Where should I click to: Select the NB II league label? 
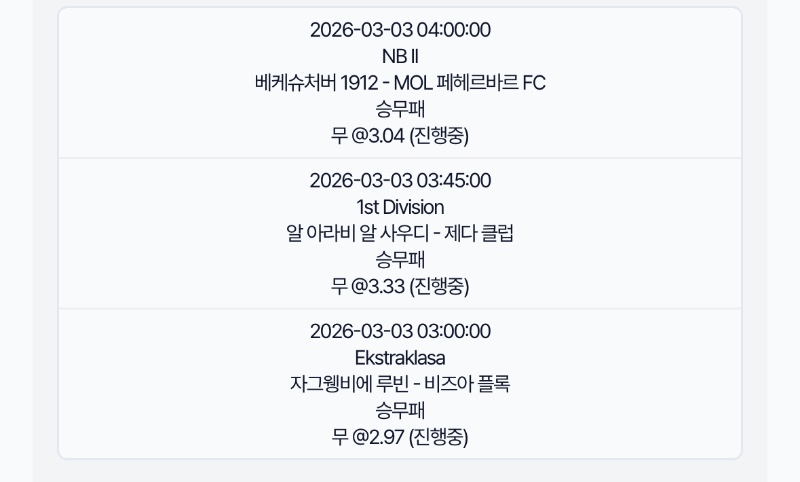coord(400,56)
